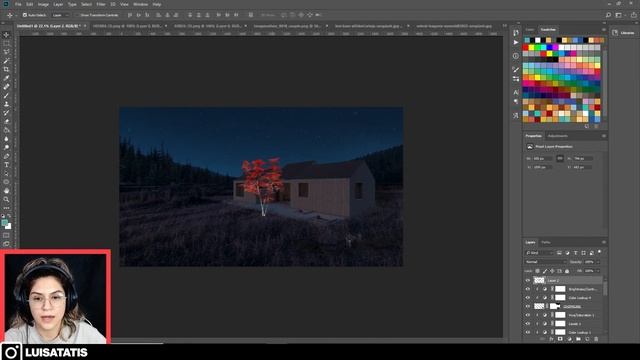Select the Pen tool

click(6, 156)
